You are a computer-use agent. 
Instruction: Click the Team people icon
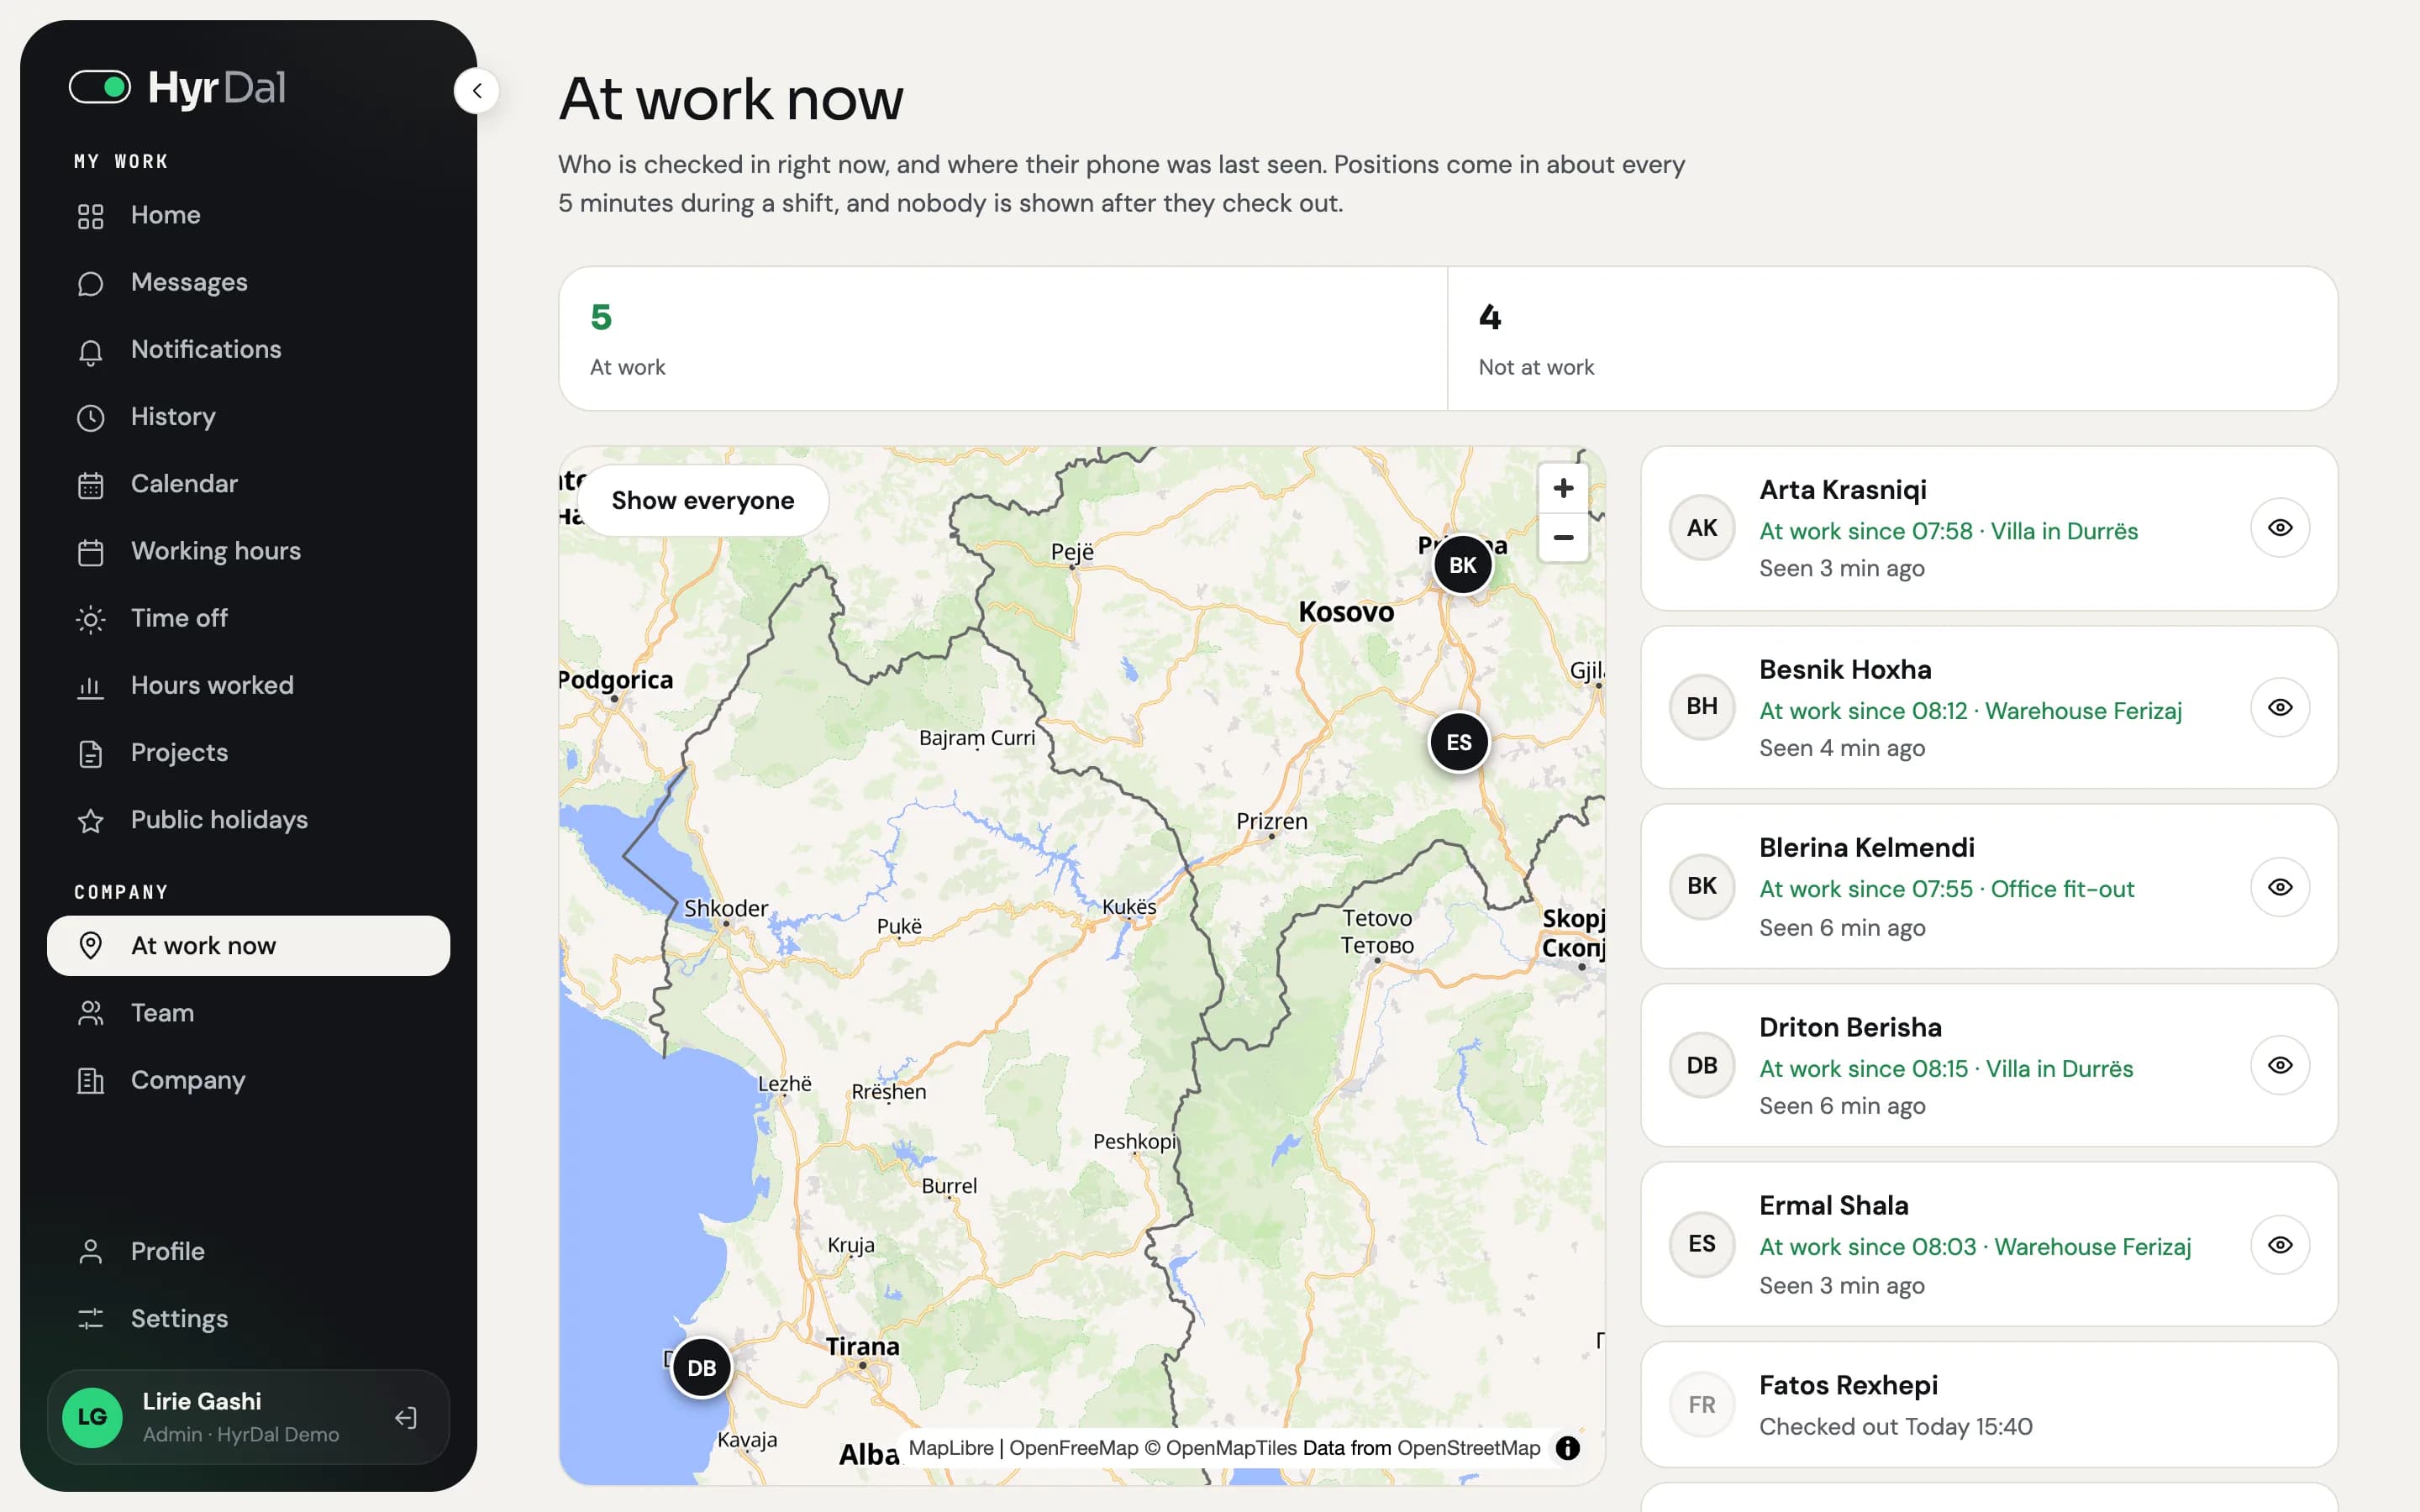(91, 1013)
